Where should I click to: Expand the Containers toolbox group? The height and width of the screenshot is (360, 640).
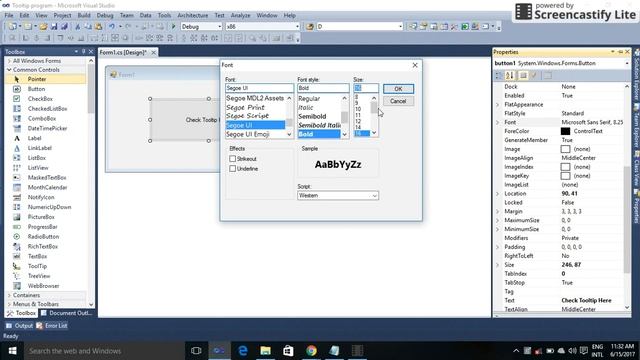click(x=9, y=295)
